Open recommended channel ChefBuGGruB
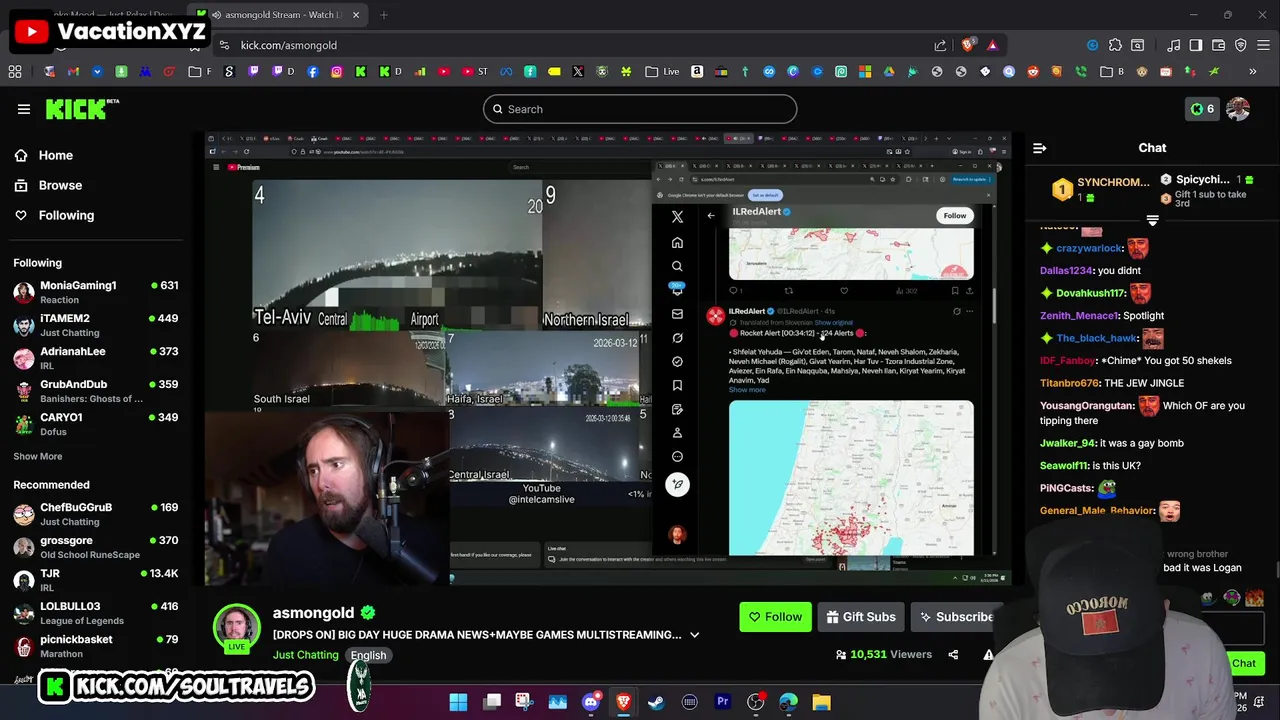The height and width of the screenshot is (720, 1280). [96, 514]
